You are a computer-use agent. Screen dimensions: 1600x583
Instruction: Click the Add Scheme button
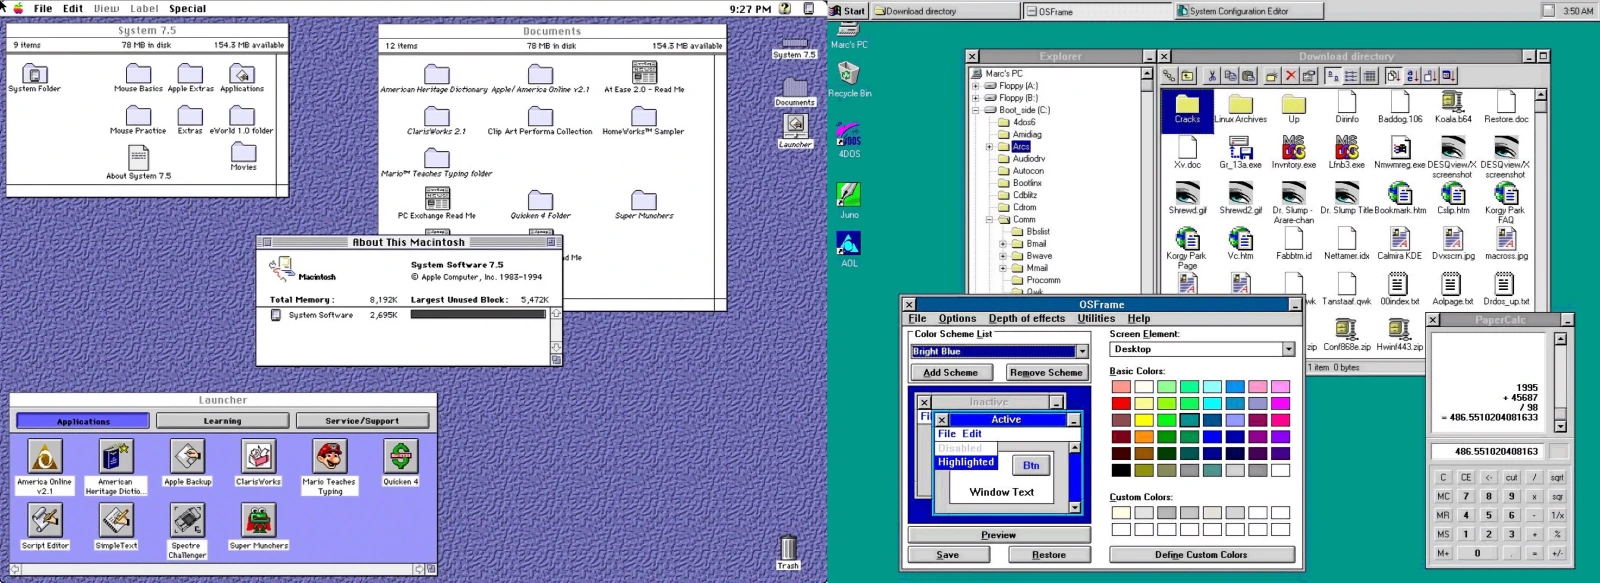[950, 372]
